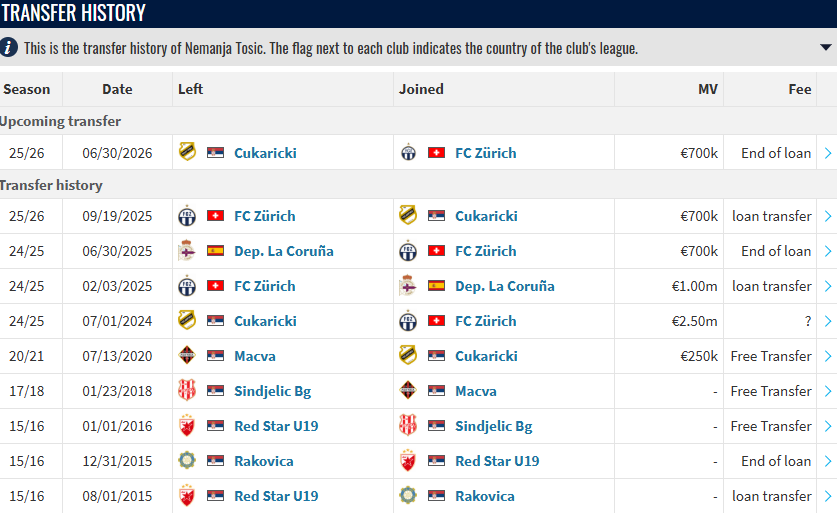Click the Spanish flag next to Dep. La Coruña joined
The height and width of the screenshot is (513, 837).
[x=436, y=286]
